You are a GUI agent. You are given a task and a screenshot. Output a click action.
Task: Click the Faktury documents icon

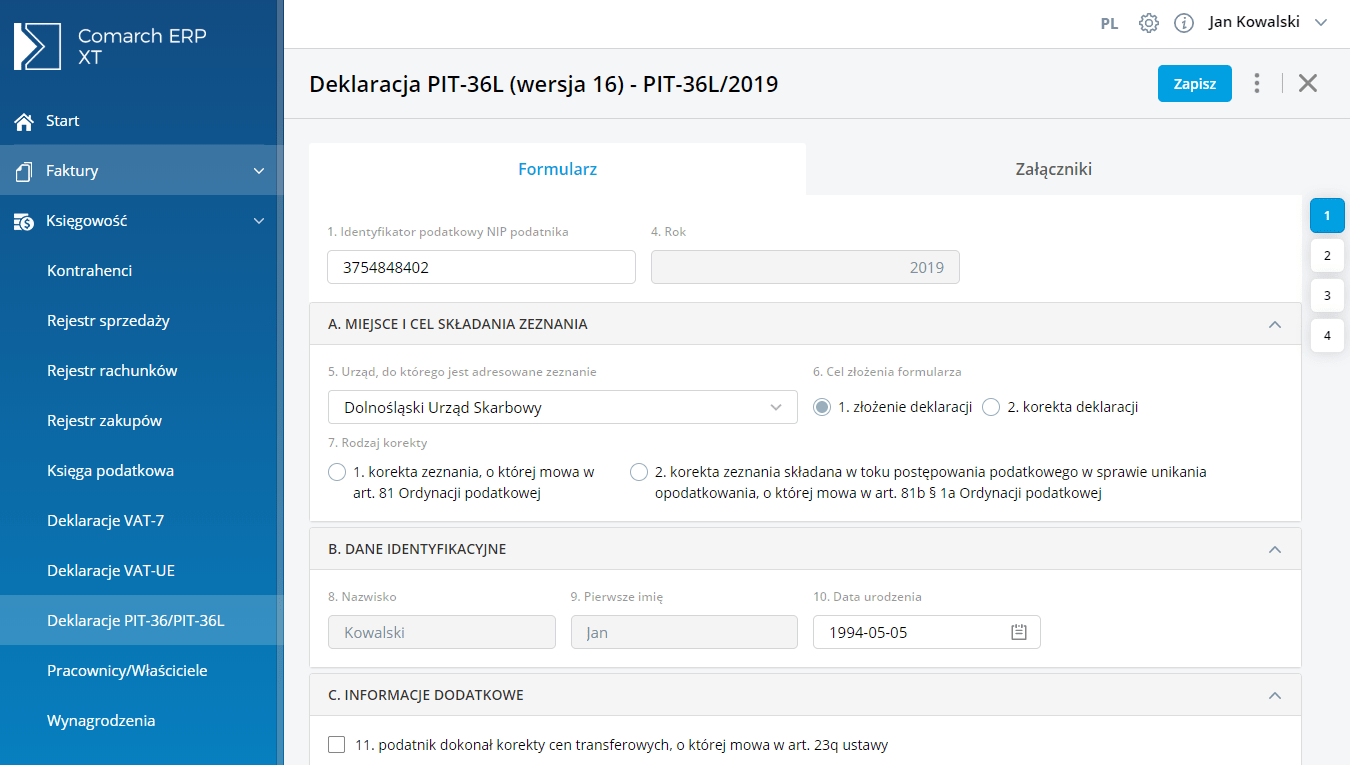24,171
